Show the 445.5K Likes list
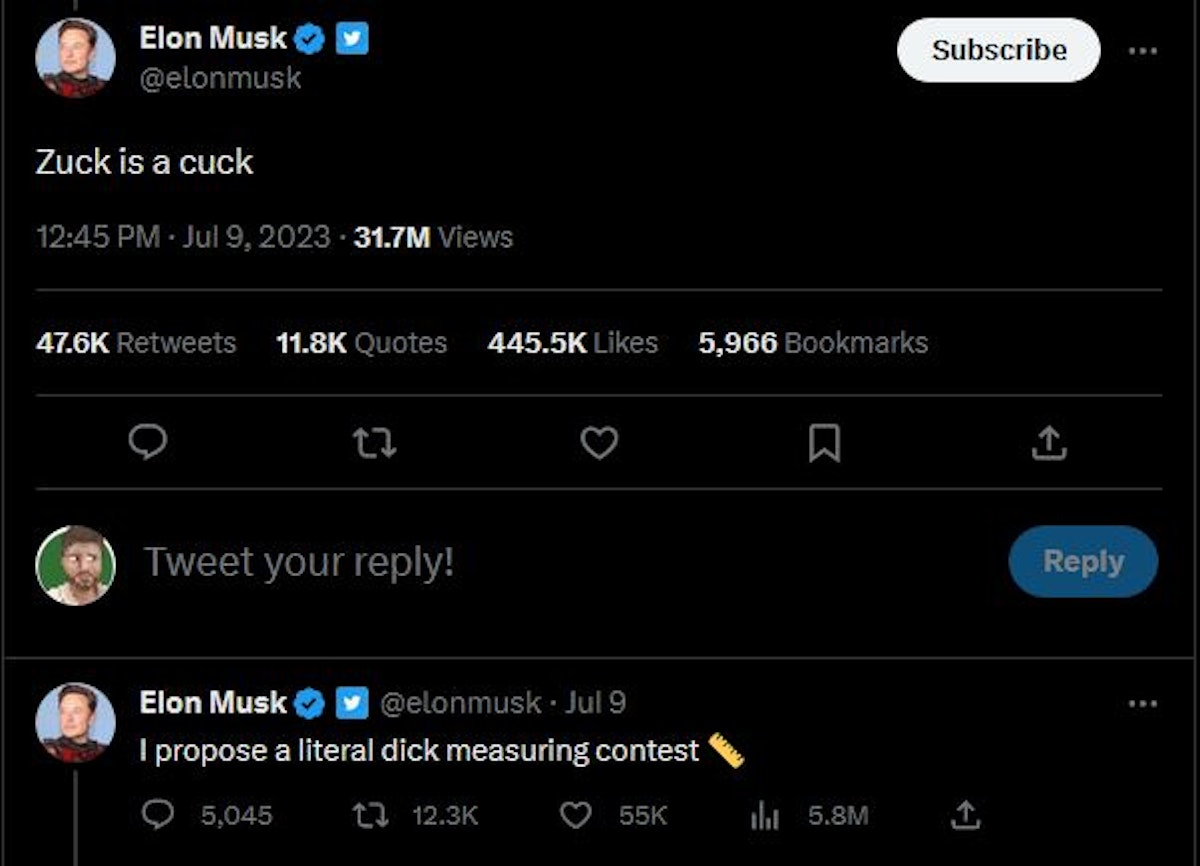The width and height of the screenshot is (1200, 866). (572, 343)
